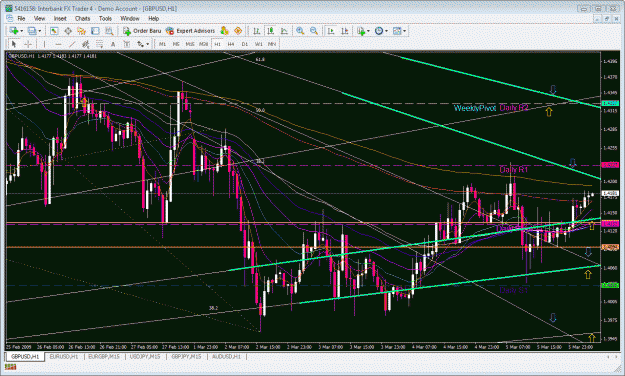
Task: Expand the Templates dropdown arrow
Action: point(405,31)
